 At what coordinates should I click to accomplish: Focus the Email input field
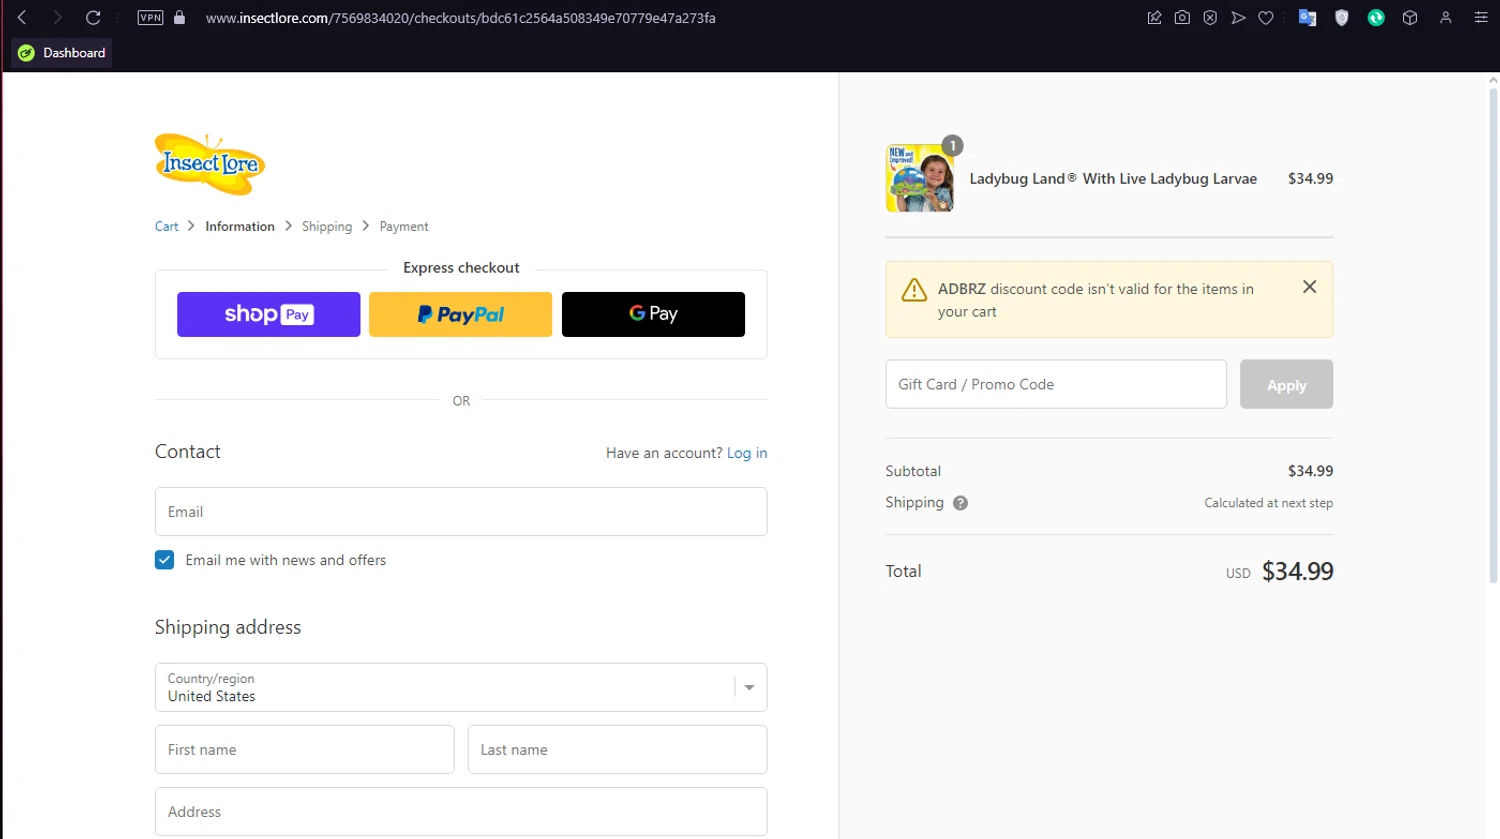point(461,511)
